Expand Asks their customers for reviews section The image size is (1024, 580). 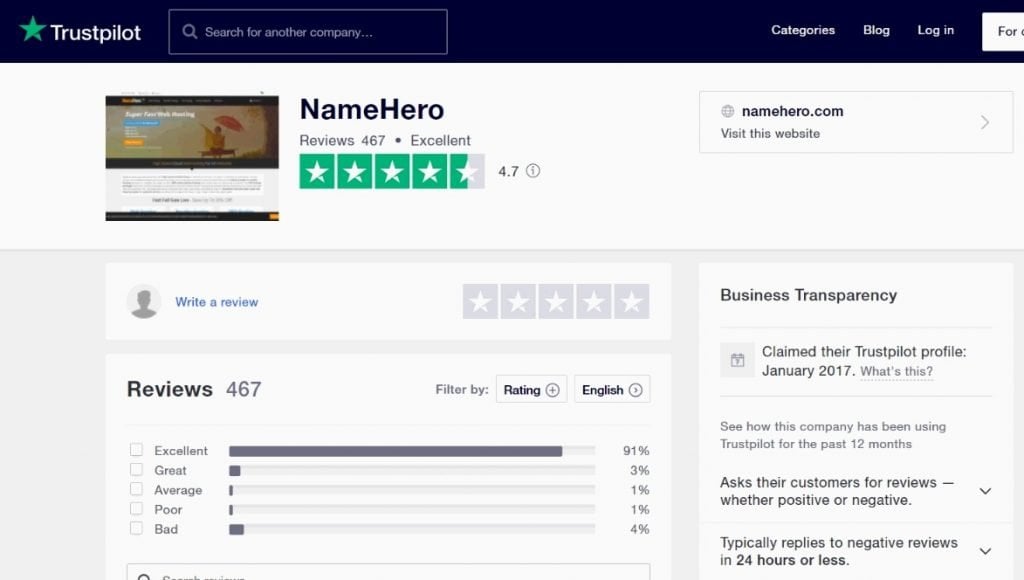[x=856, y=491]
